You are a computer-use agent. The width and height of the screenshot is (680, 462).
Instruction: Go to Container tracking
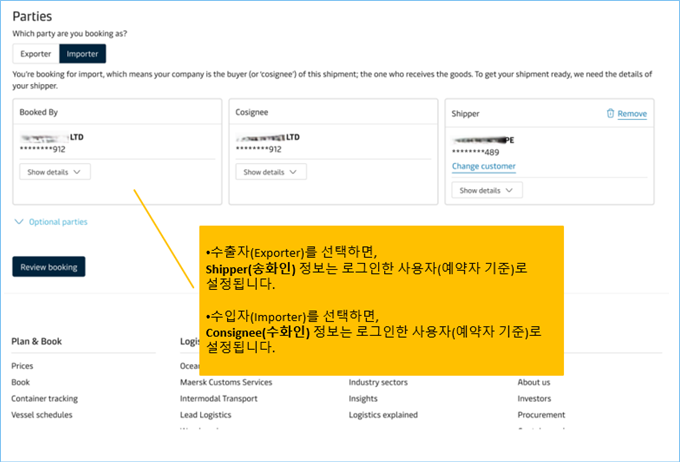[x=44, y=398]
